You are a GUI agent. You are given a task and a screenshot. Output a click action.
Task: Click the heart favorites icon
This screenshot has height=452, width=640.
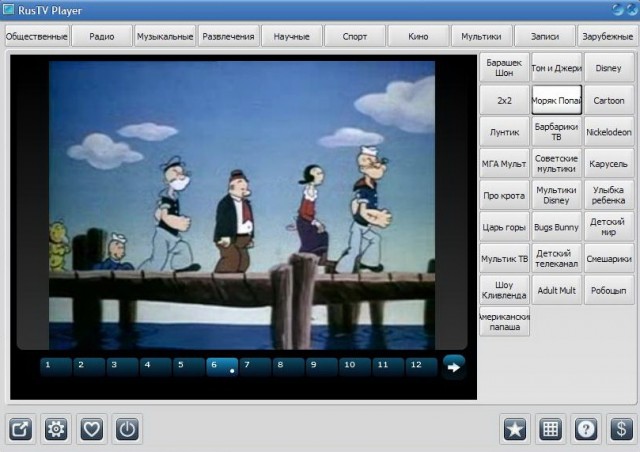pyautogui.click(x=92, y=429)
